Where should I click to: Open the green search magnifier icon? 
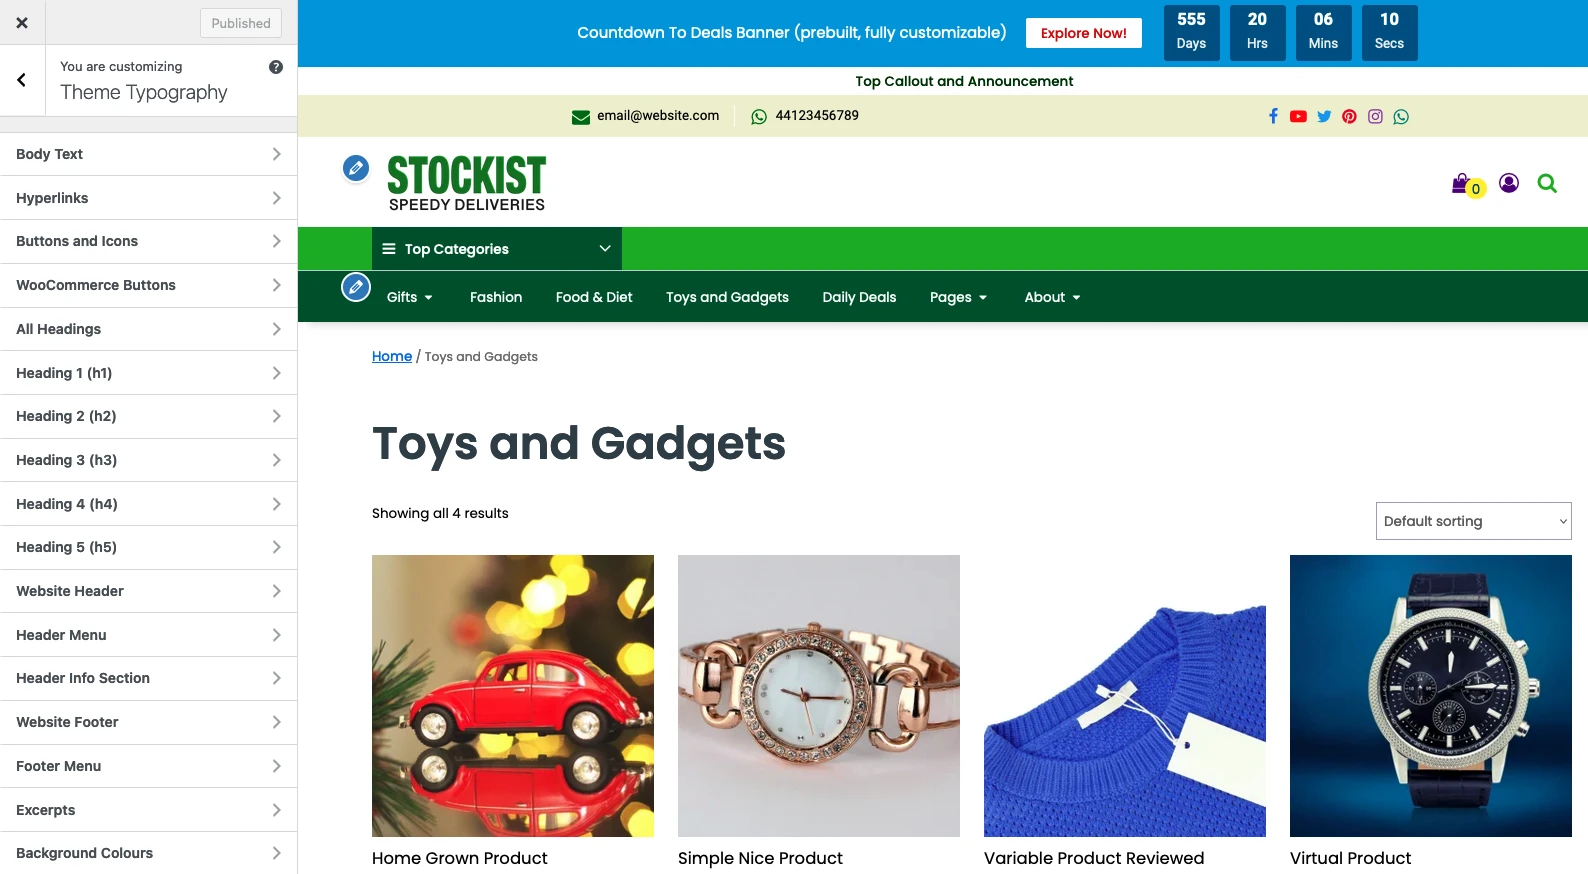1547,183
